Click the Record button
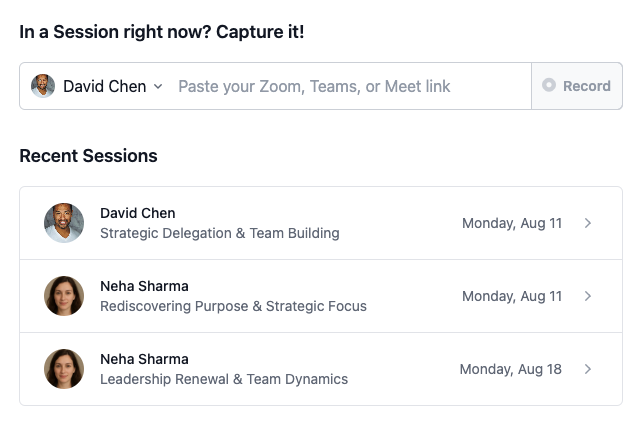 pyautogui.click(x=577, y=86)
